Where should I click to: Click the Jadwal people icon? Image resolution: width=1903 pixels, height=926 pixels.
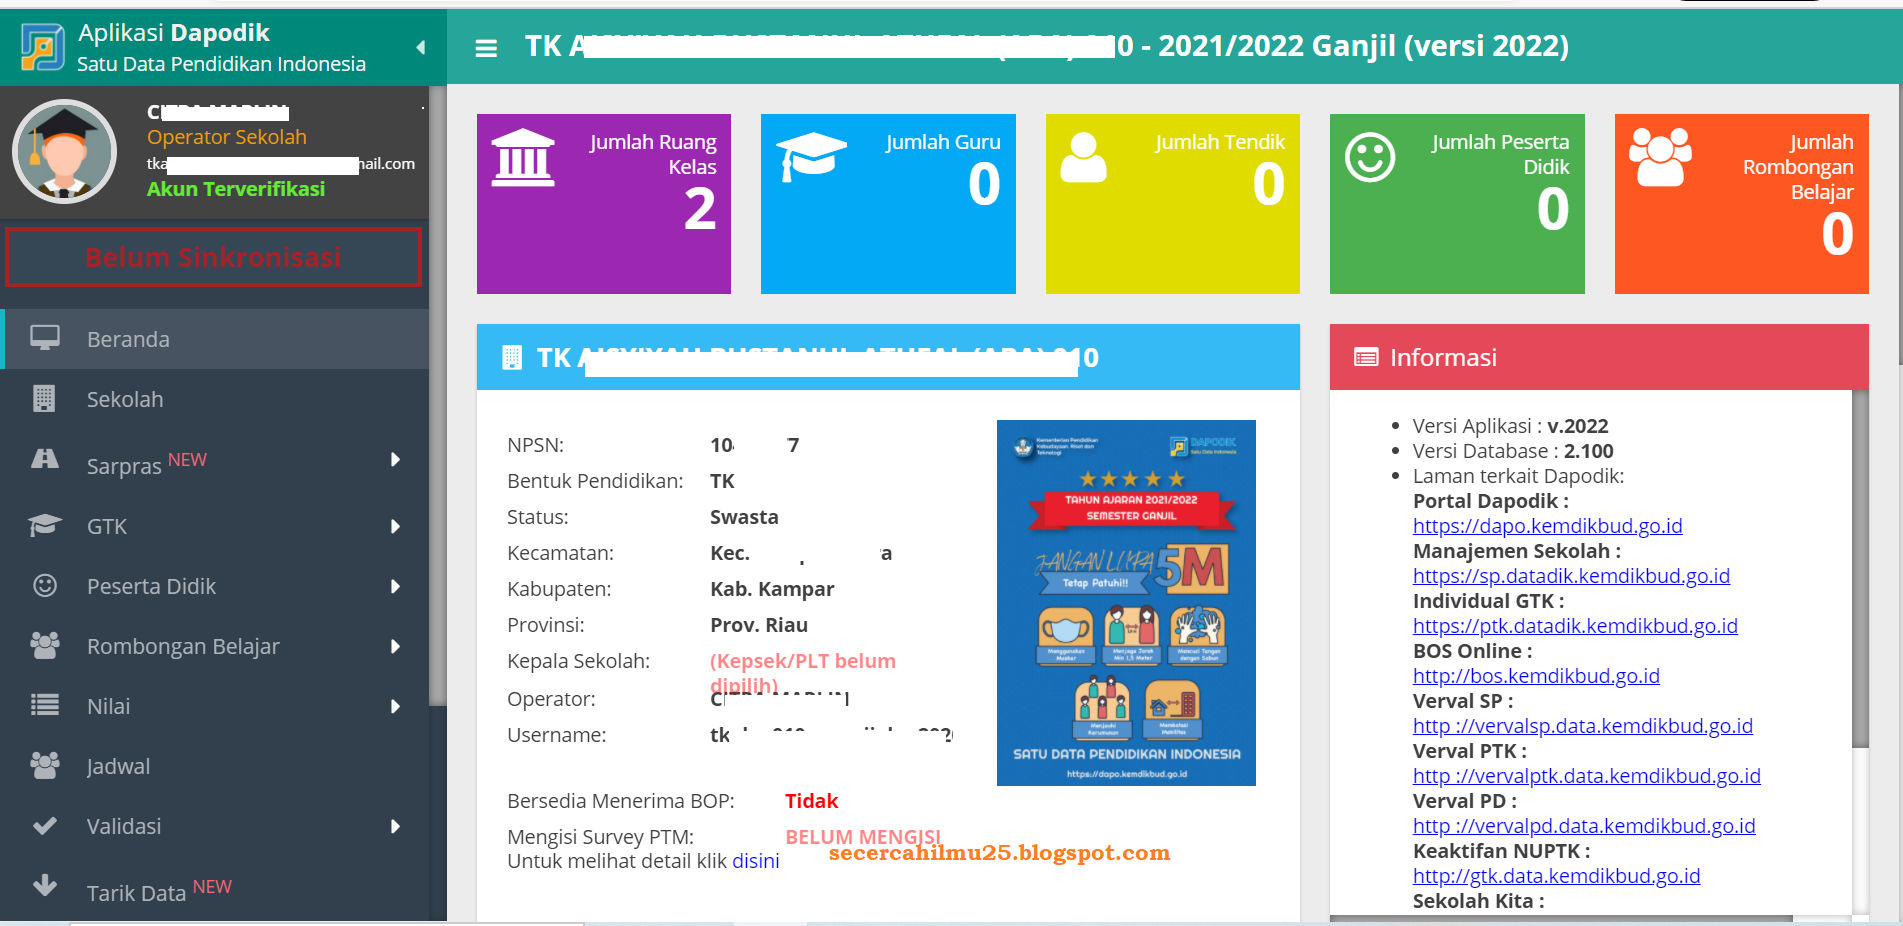45,765
